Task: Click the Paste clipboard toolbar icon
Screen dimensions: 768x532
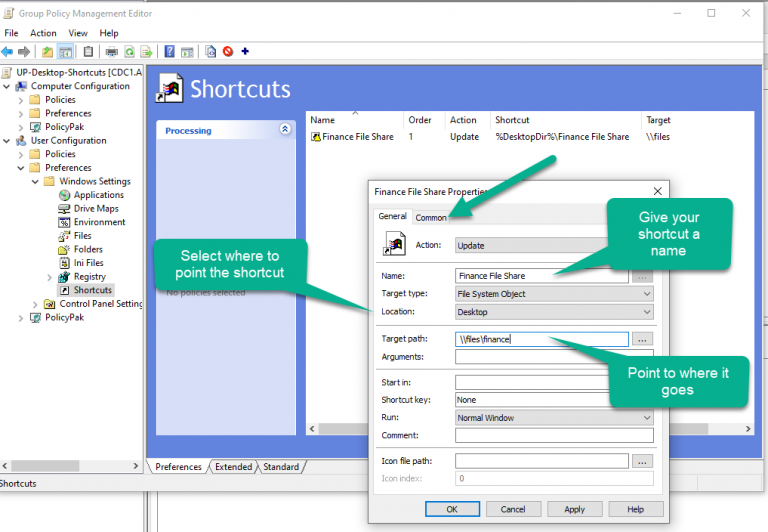Action: pyautogui.click(x=88, y=51)
